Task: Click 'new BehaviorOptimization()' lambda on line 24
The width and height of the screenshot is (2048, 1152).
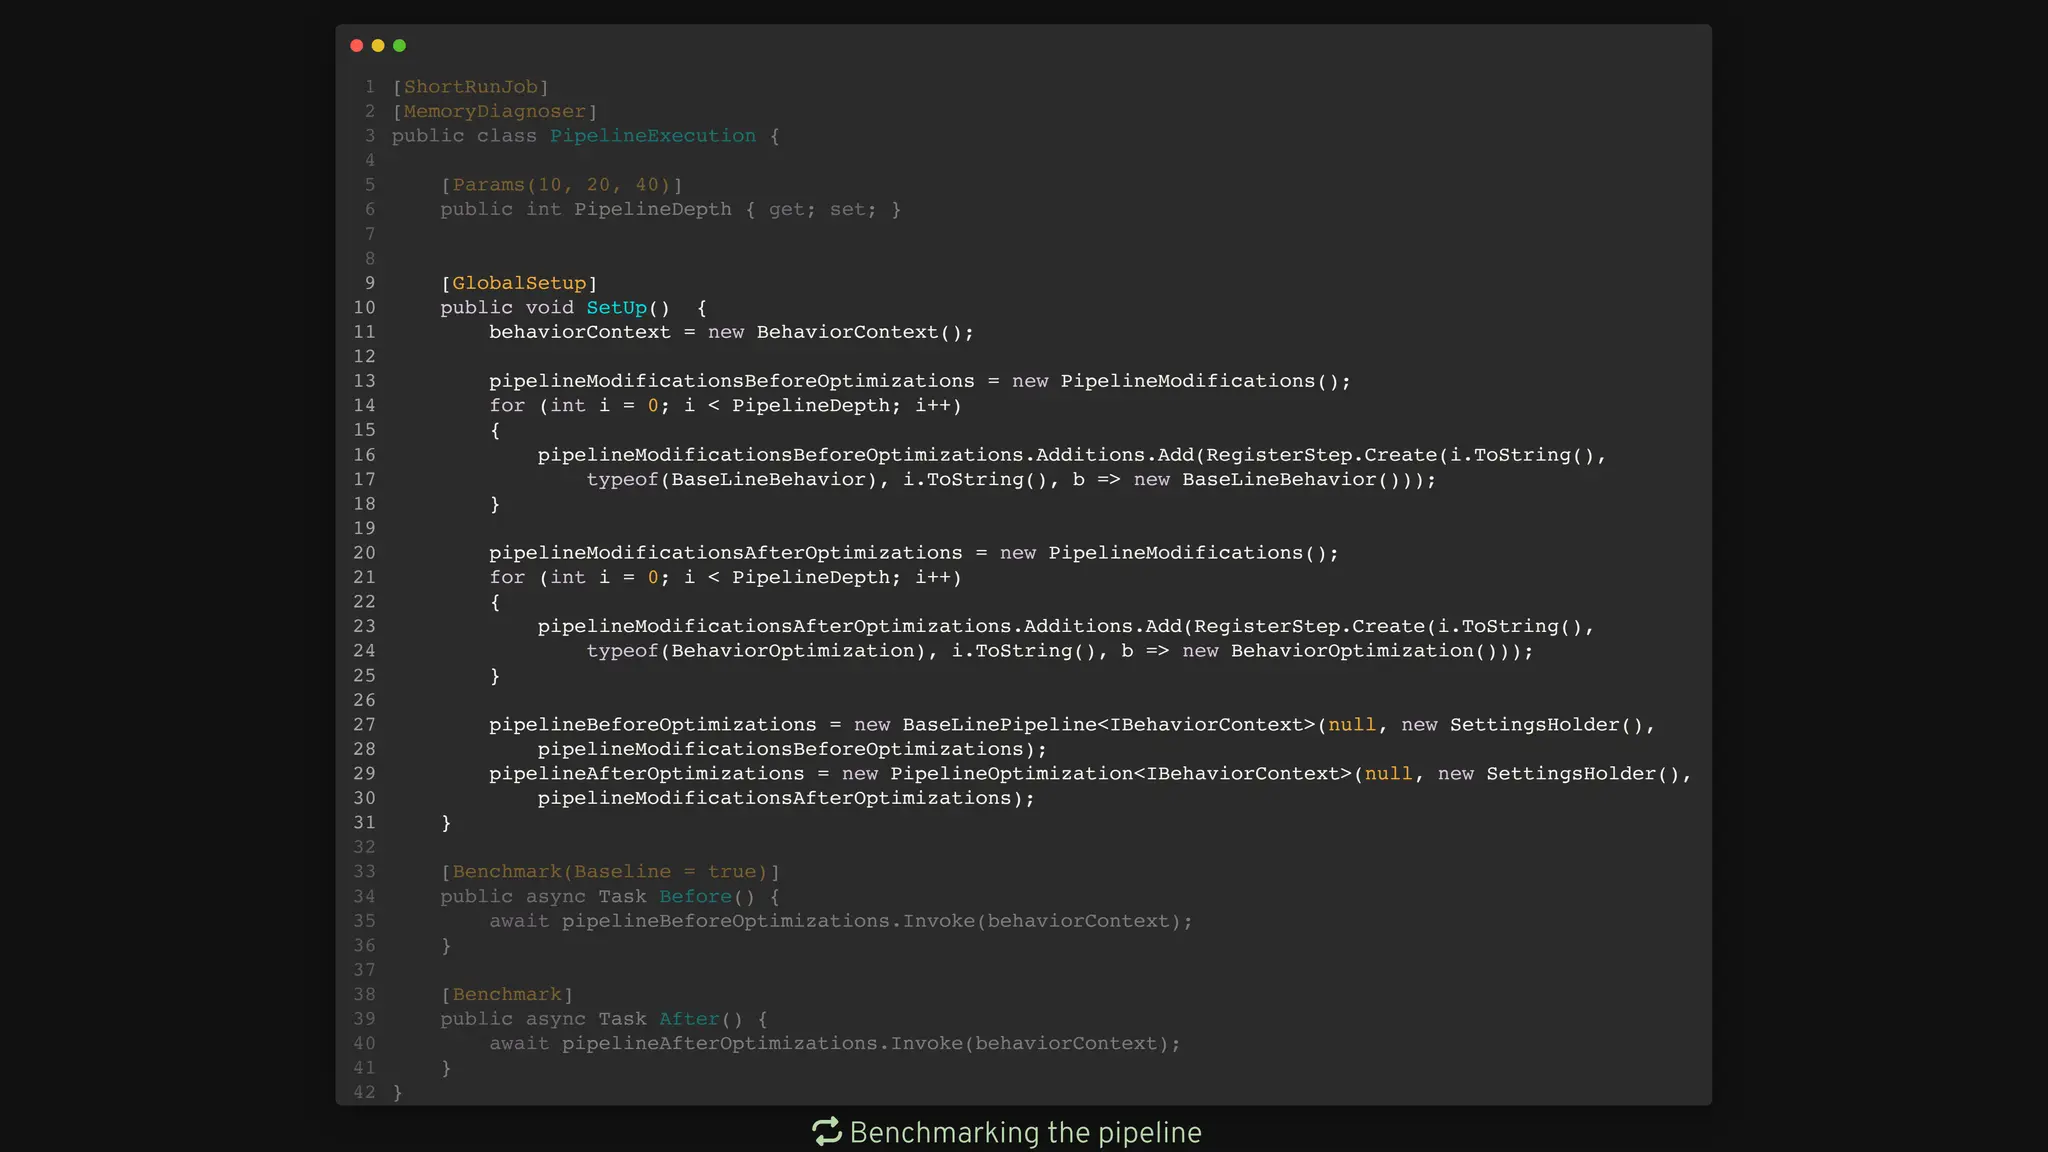Action: pyautogui.click(x=1346, y=651)
